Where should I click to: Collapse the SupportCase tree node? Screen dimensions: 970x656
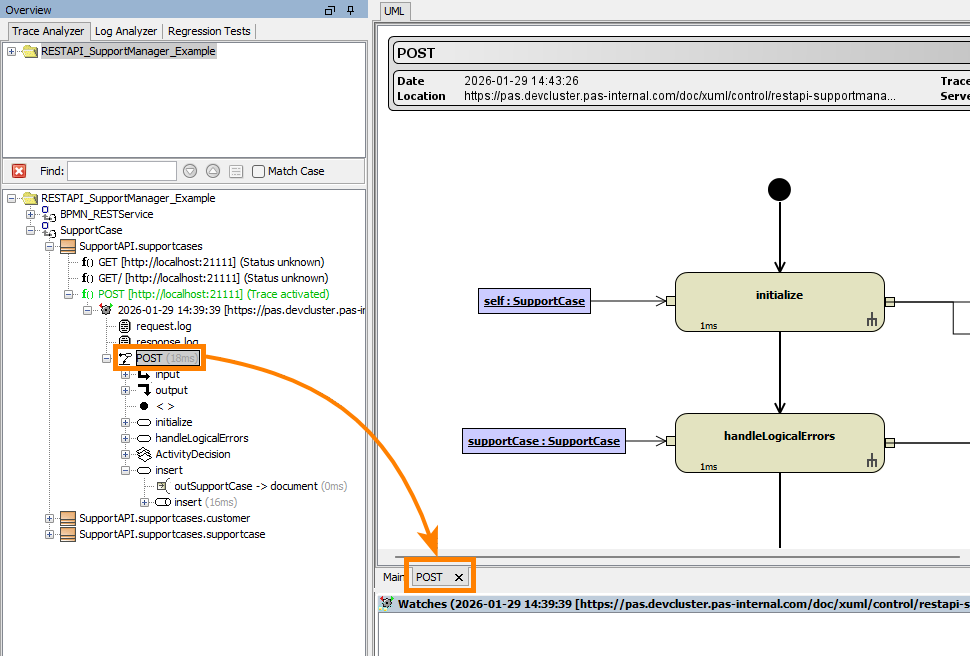31,230
